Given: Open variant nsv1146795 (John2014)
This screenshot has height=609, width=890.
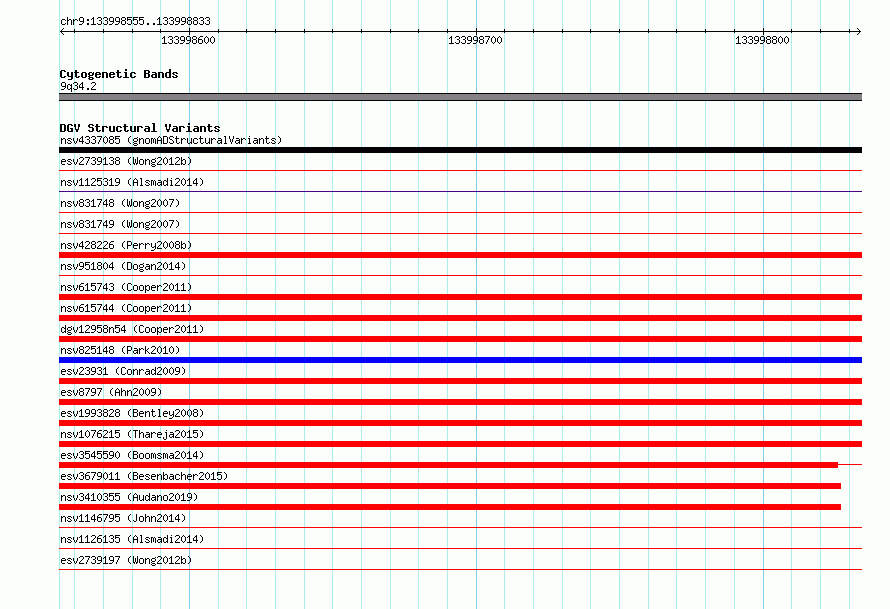Looking at the screenshot, I should click(x=123, y=518).
